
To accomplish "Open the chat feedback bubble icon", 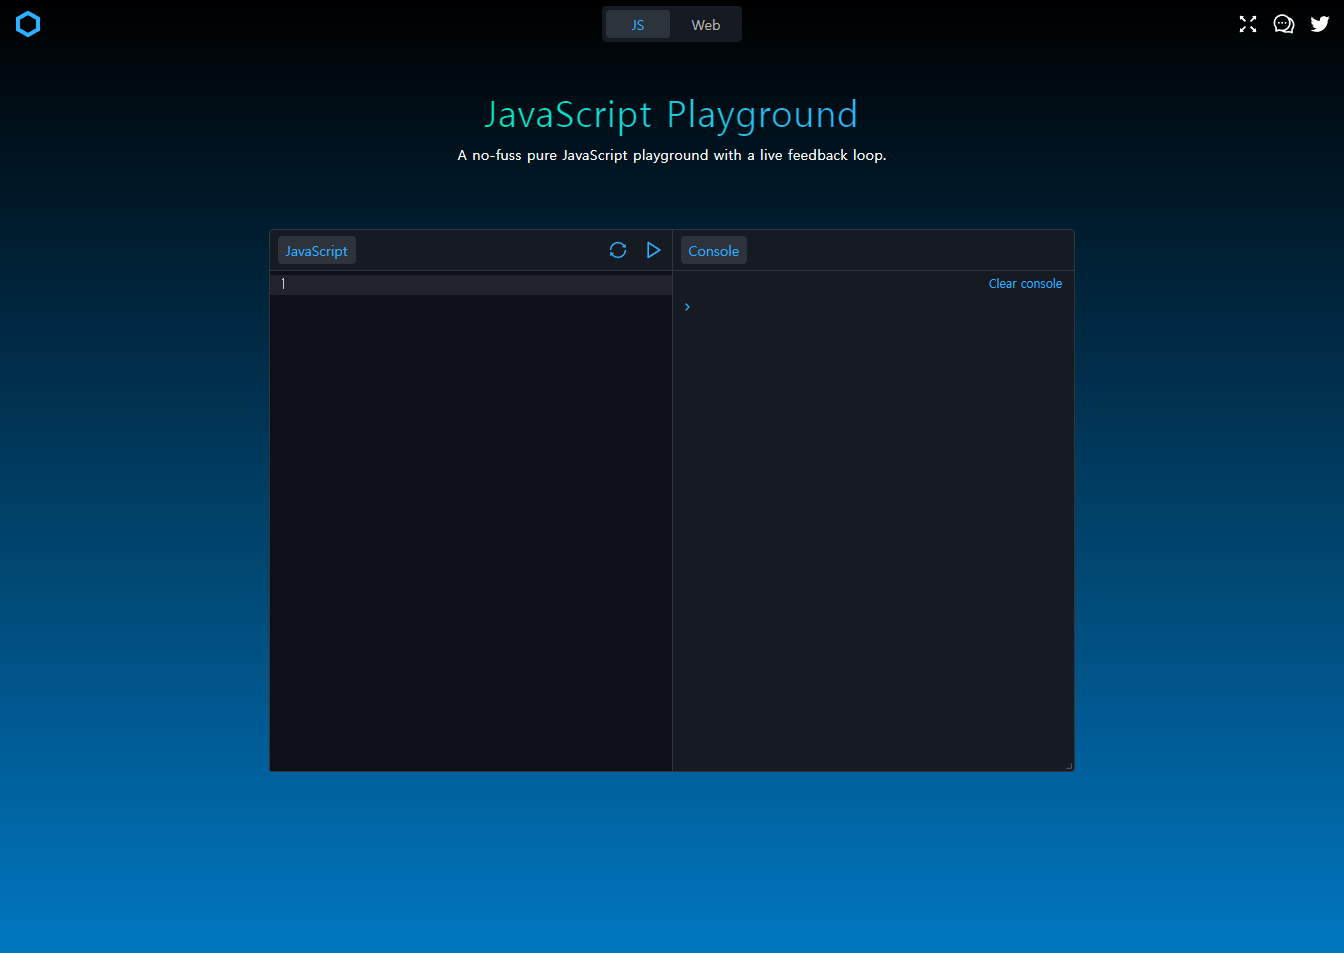I will tap(1284, 24).
